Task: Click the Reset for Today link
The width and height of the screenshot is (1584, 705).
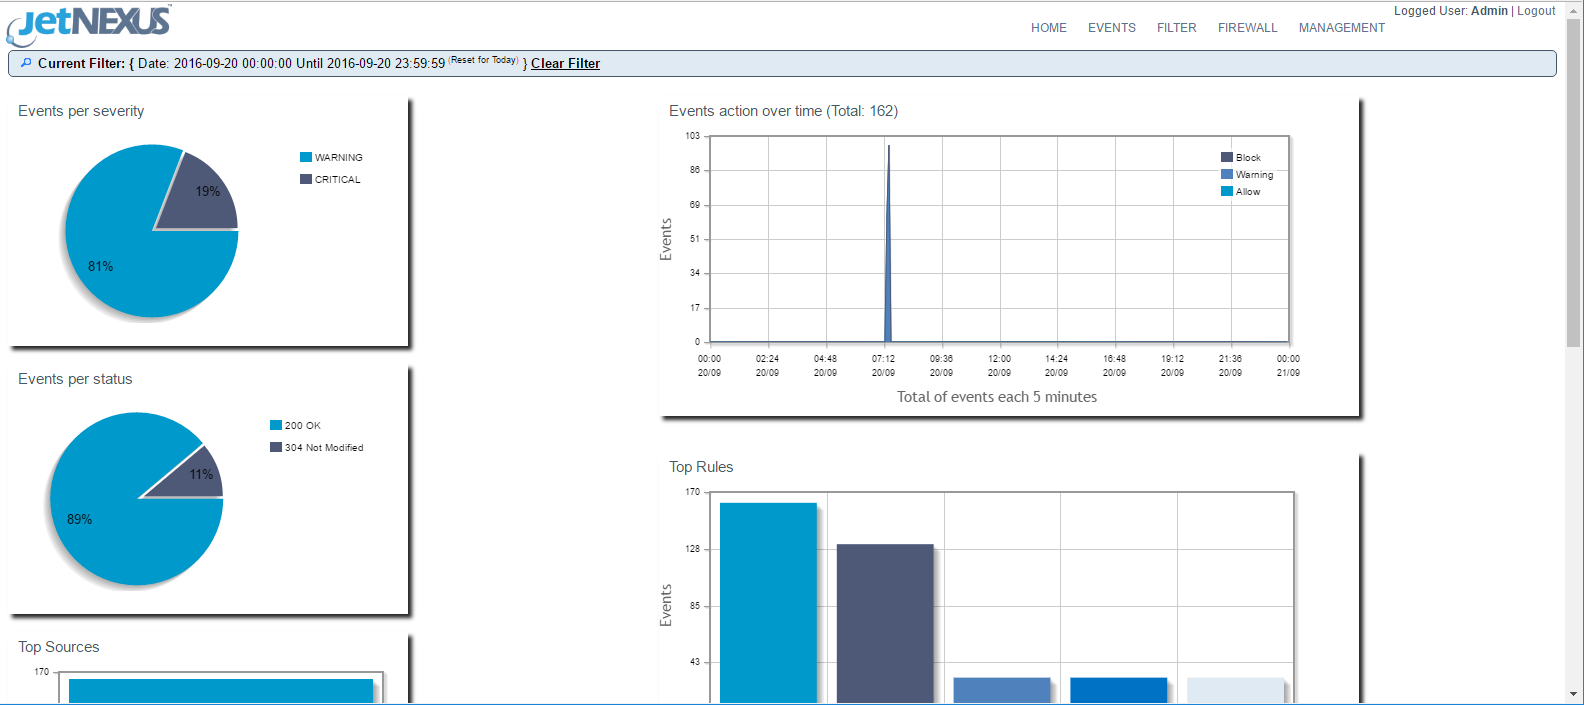Action: (x=484, y=60)
